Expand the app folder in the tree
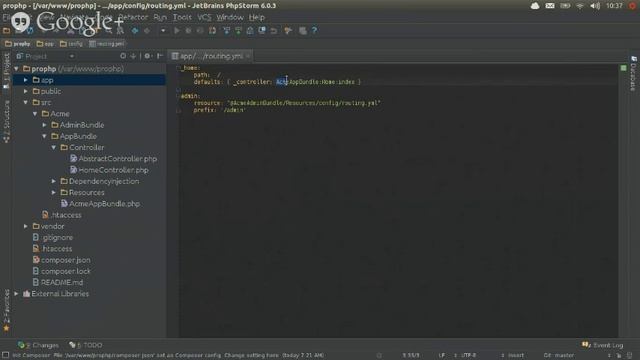Image resolution: width=640 pixels, height=360 pixels. pos(26,80)
